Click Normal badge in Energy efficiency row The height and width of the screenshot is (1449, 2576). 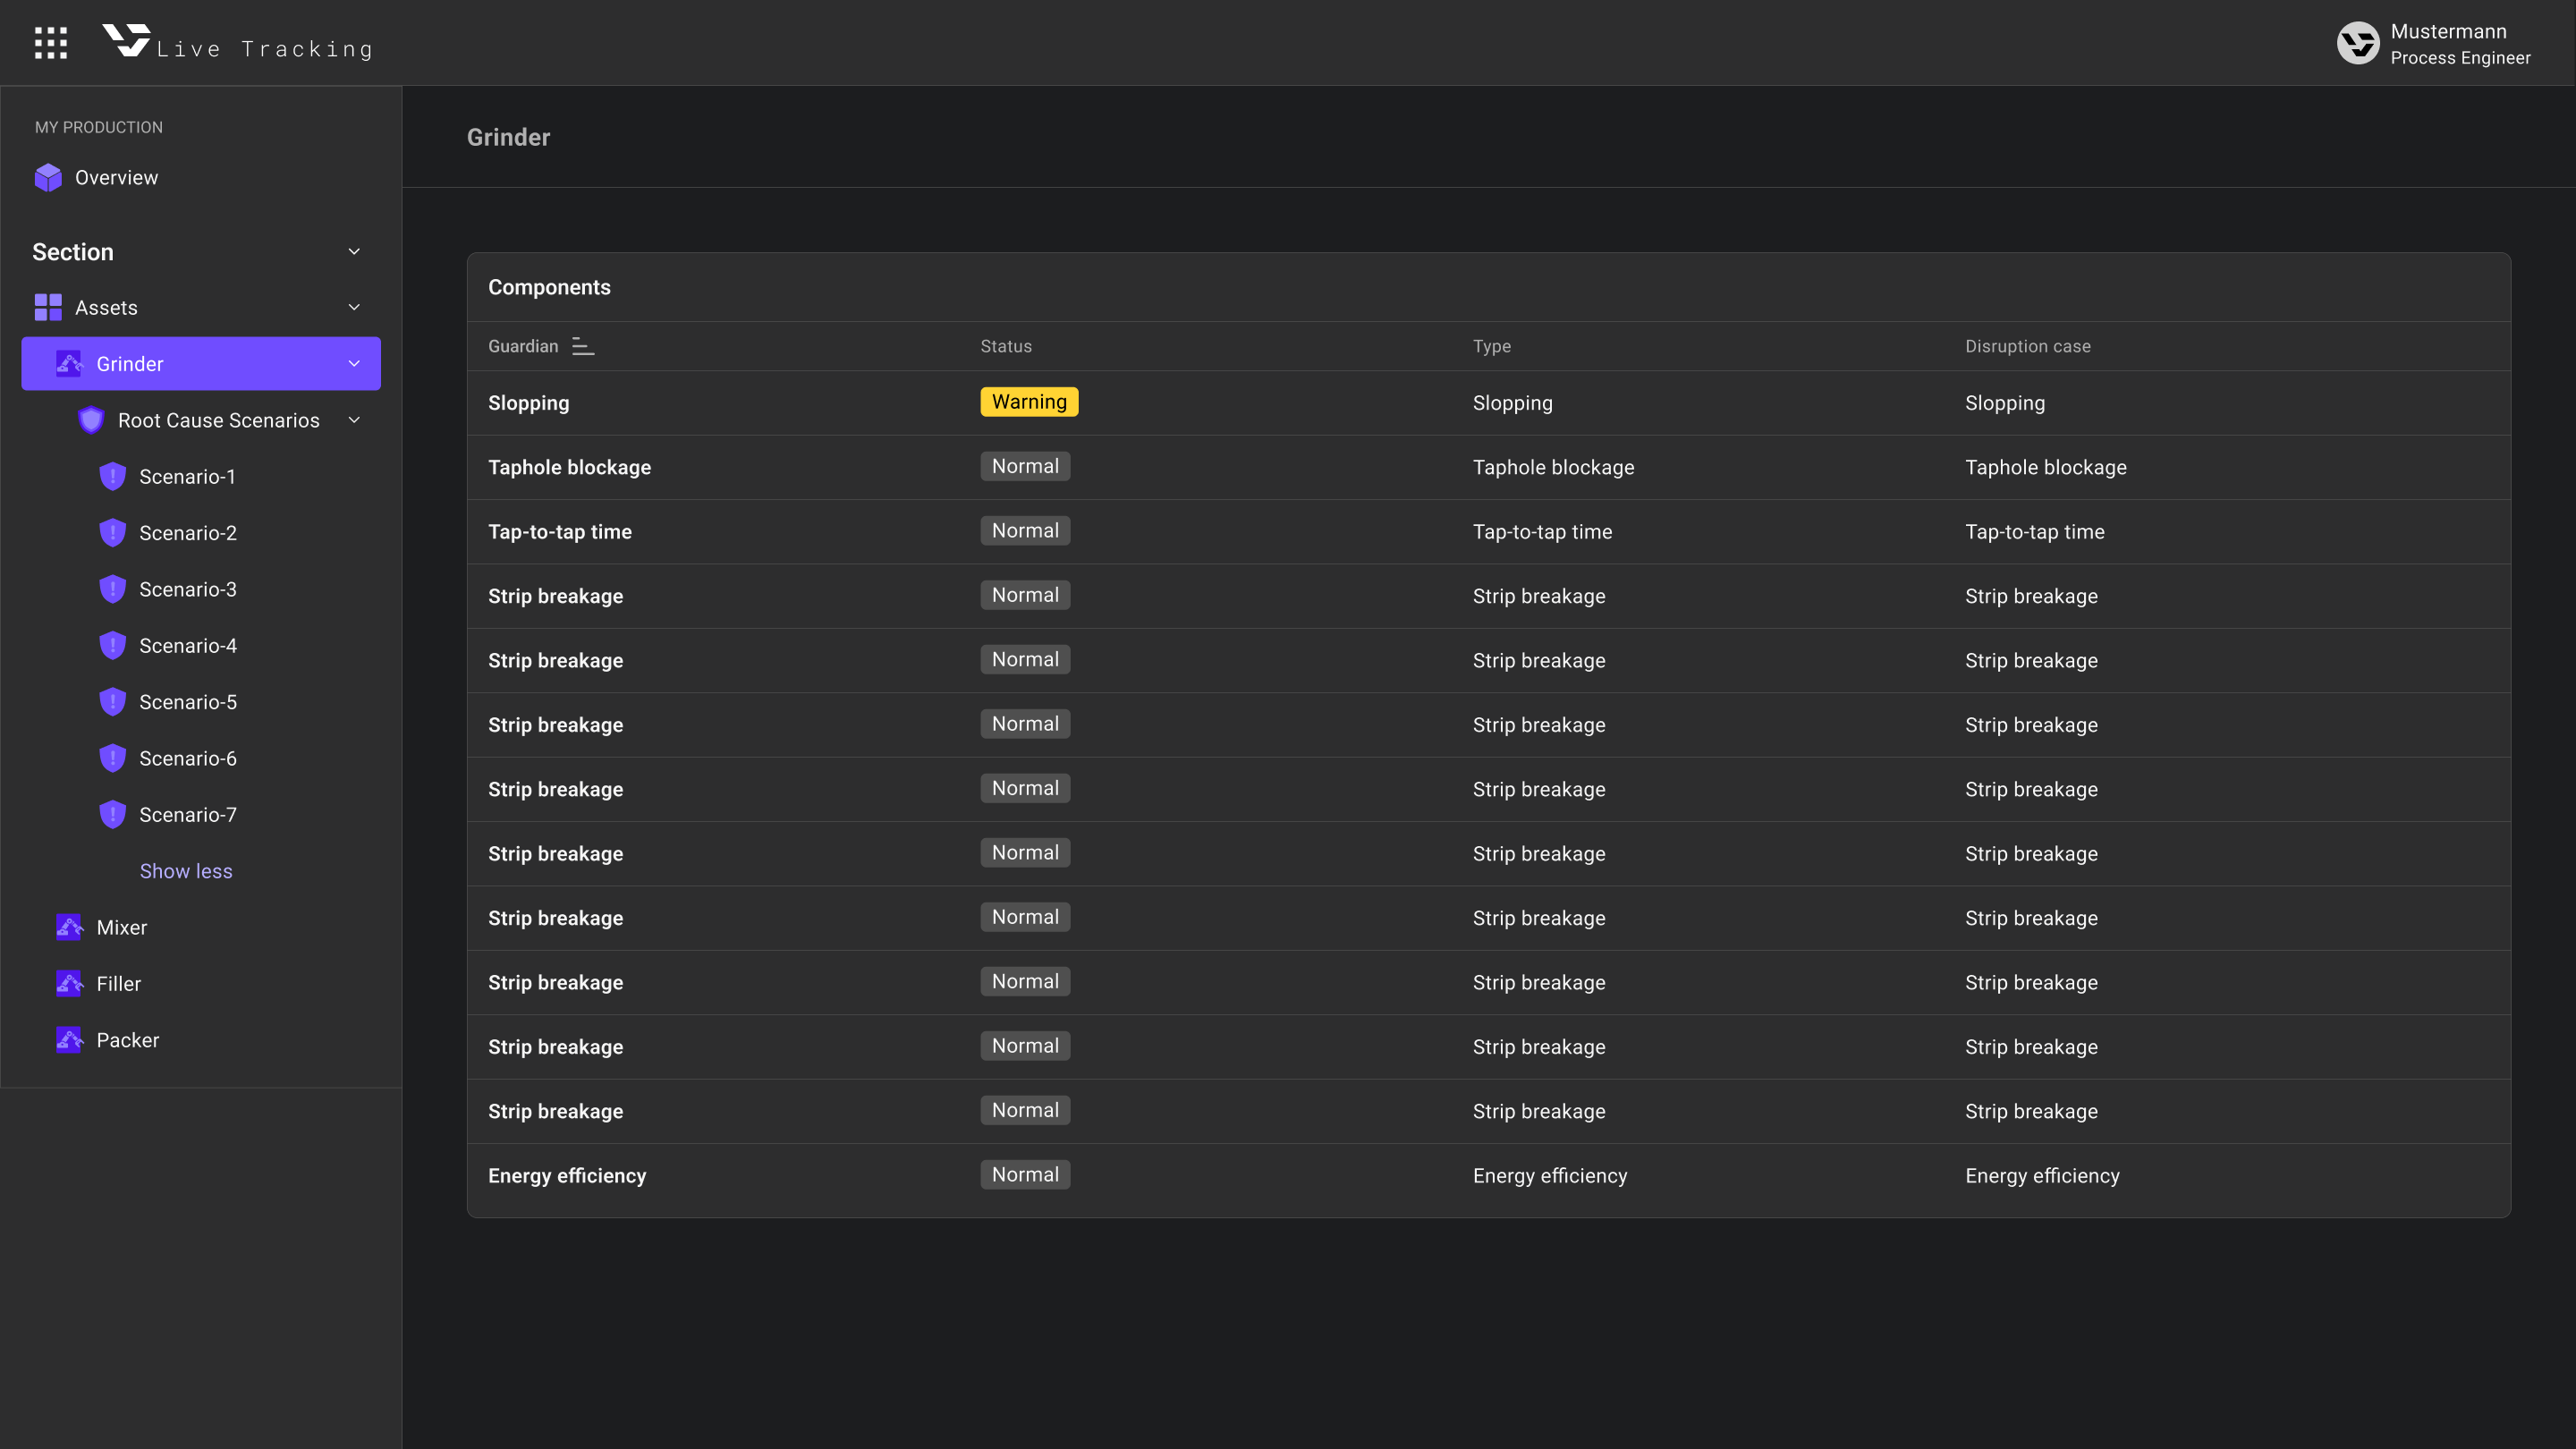point(1025,1174)
